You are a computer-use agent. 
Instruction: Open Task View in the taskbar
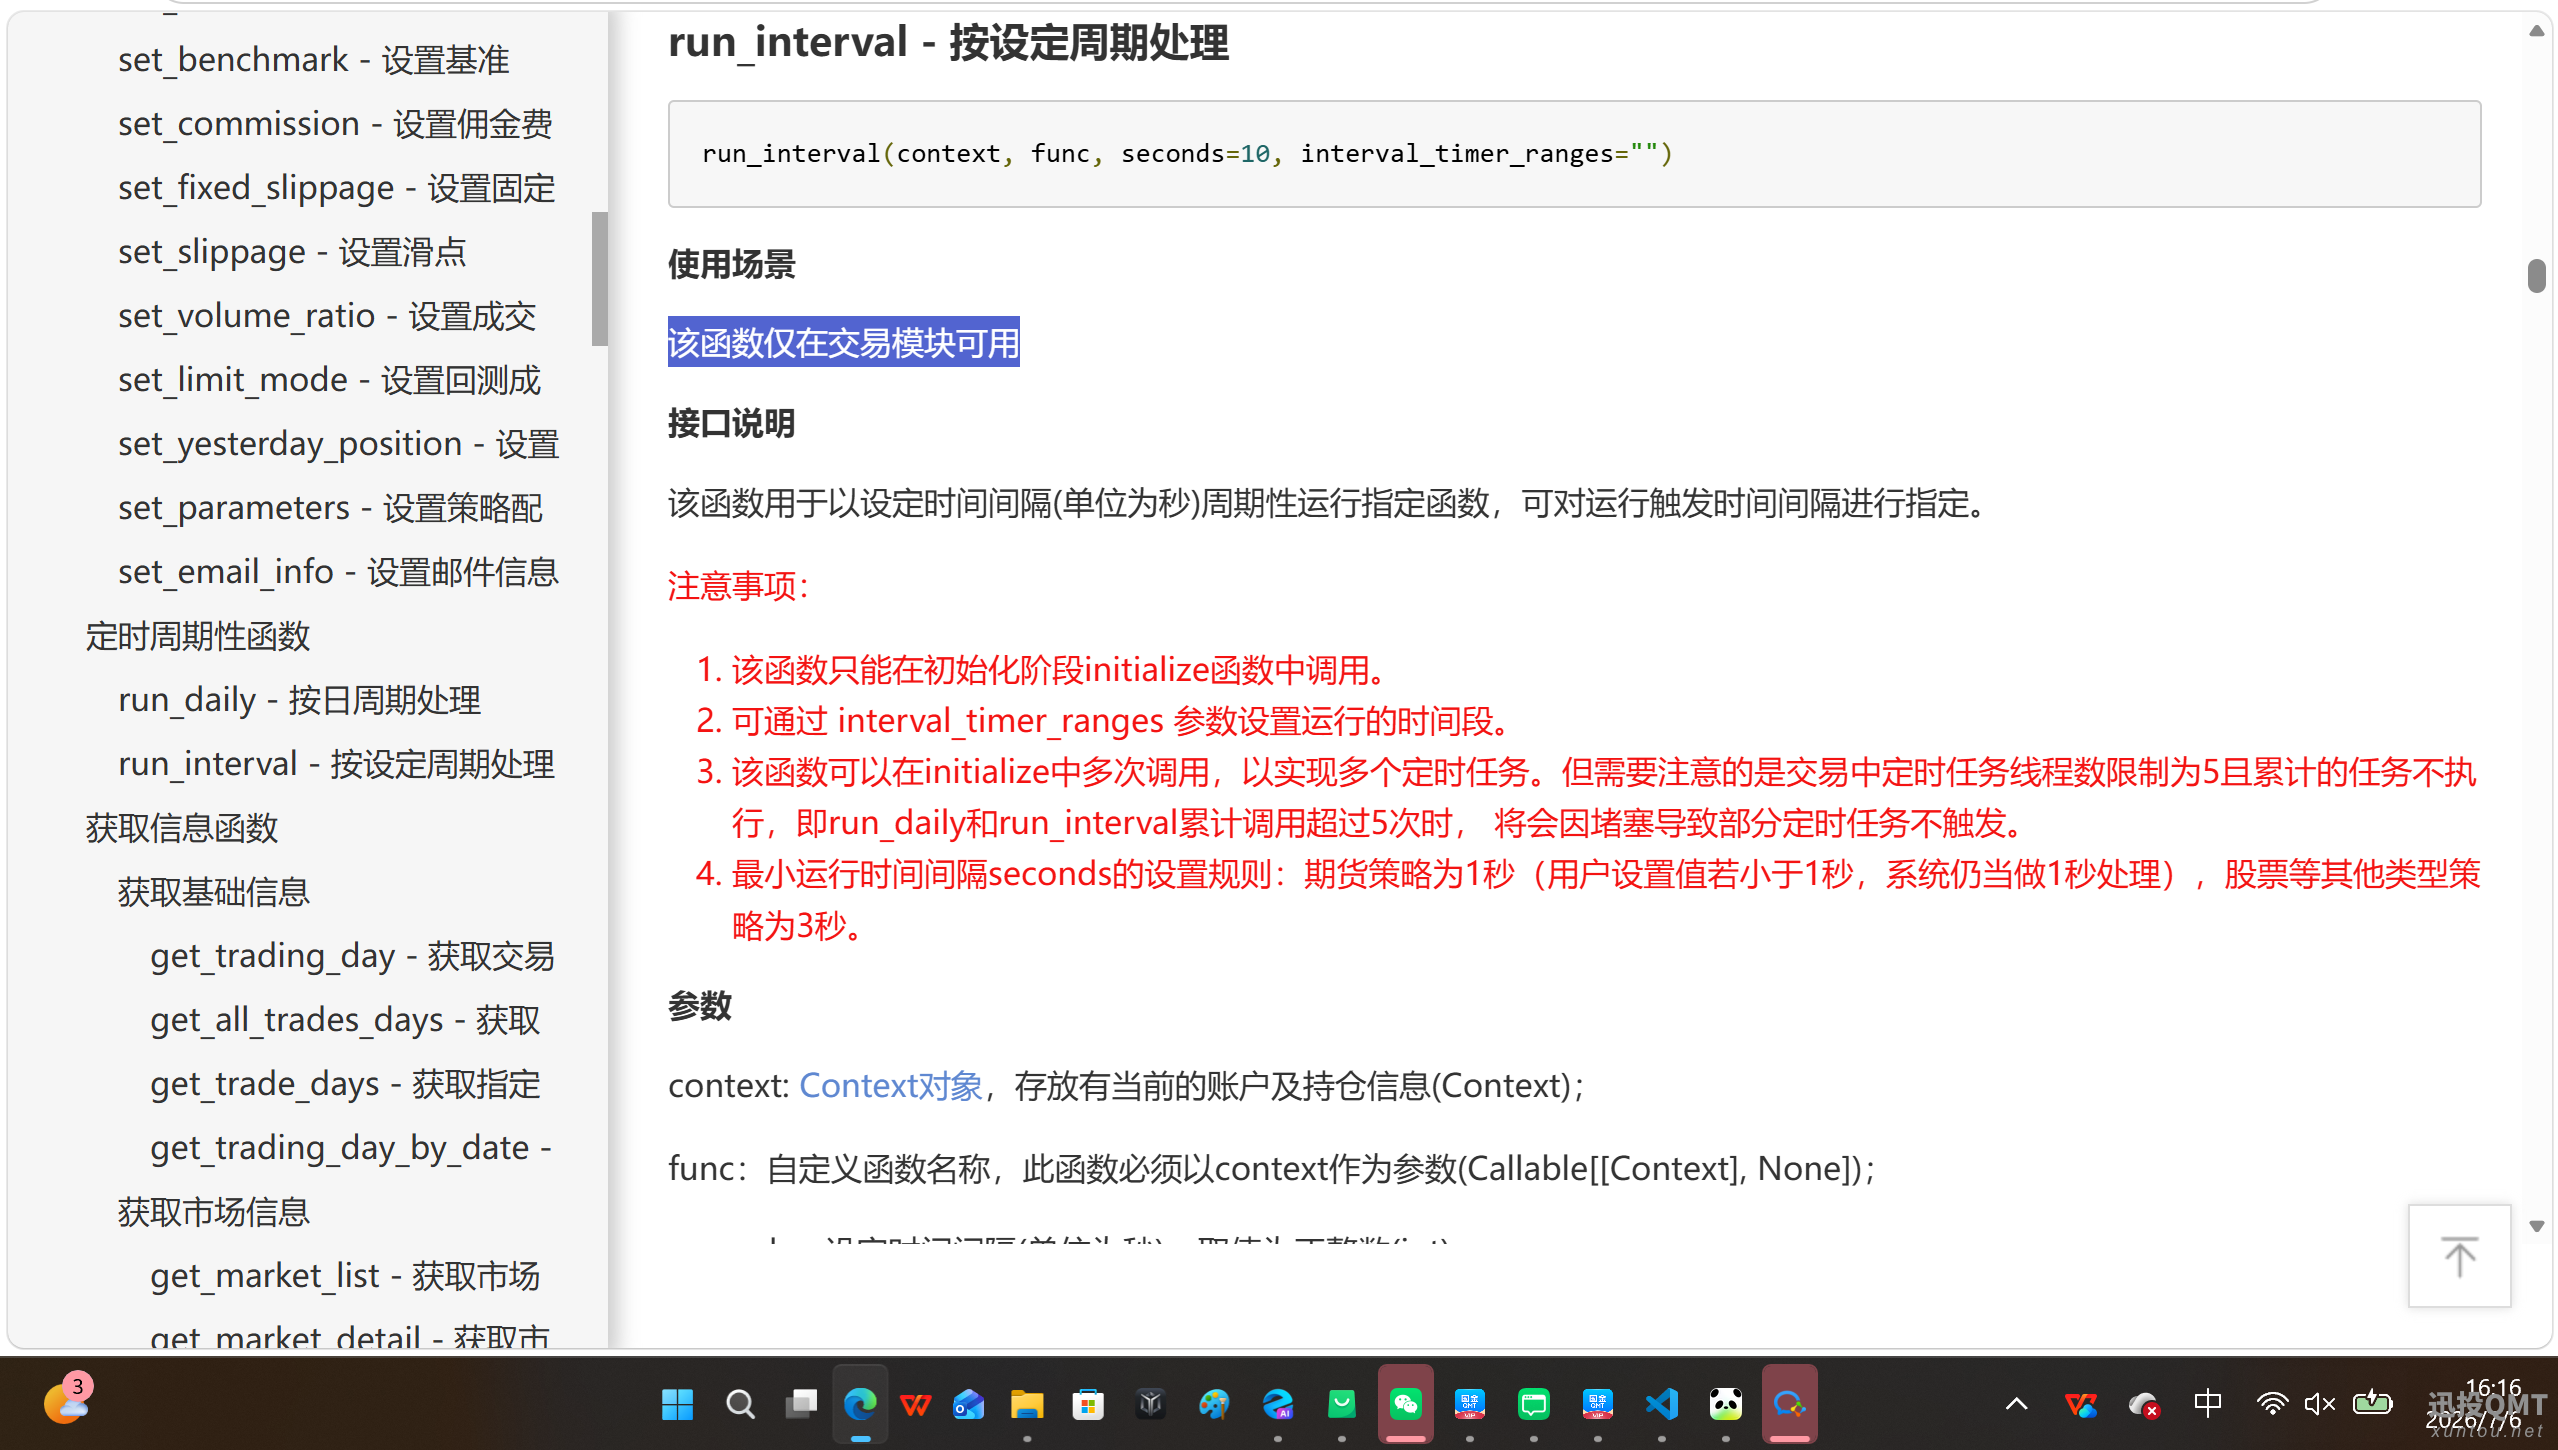click(801, 1404)
